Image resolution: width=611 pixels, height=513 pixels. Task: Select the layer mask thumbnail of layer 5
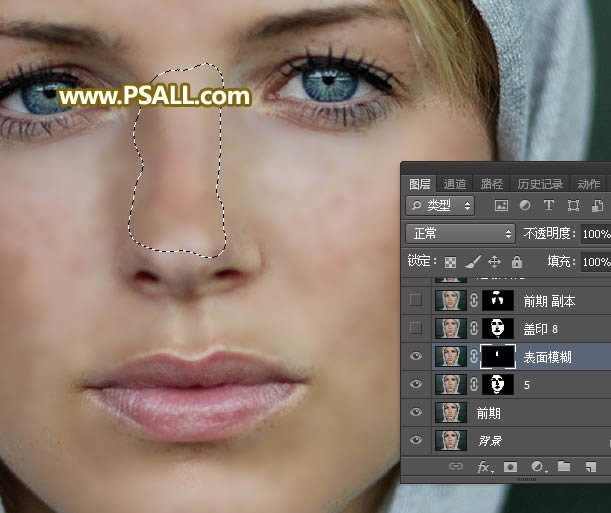point(498,384)
